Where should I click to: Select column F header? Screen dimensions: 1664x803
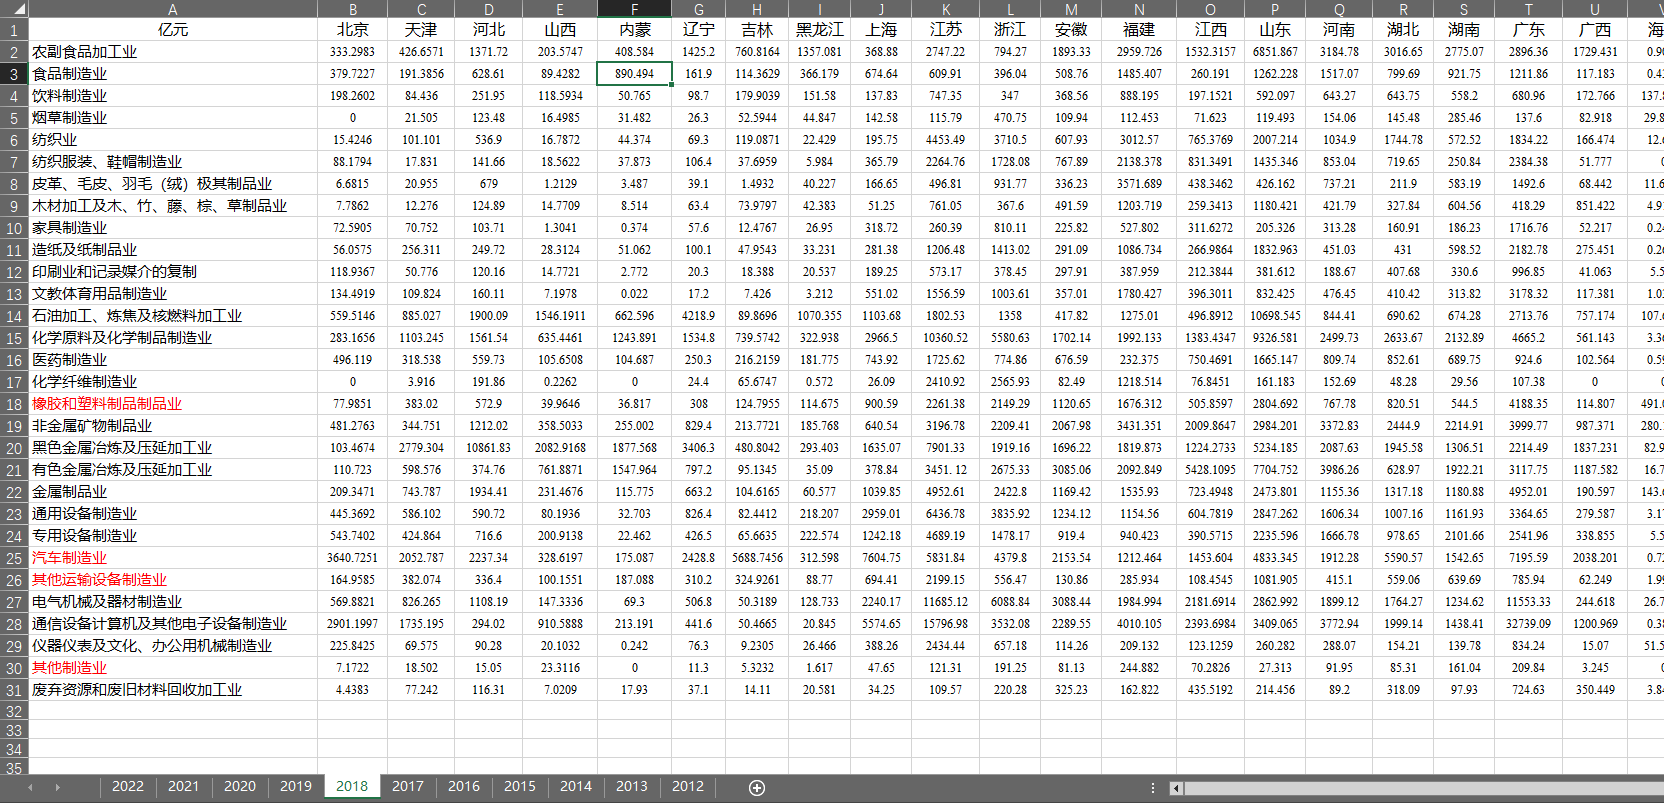point(634,9)
